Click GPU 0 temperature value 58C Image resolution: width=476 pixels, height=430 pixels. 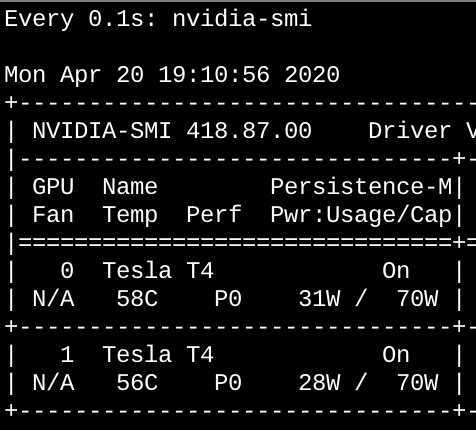click(x=137, y=298)
